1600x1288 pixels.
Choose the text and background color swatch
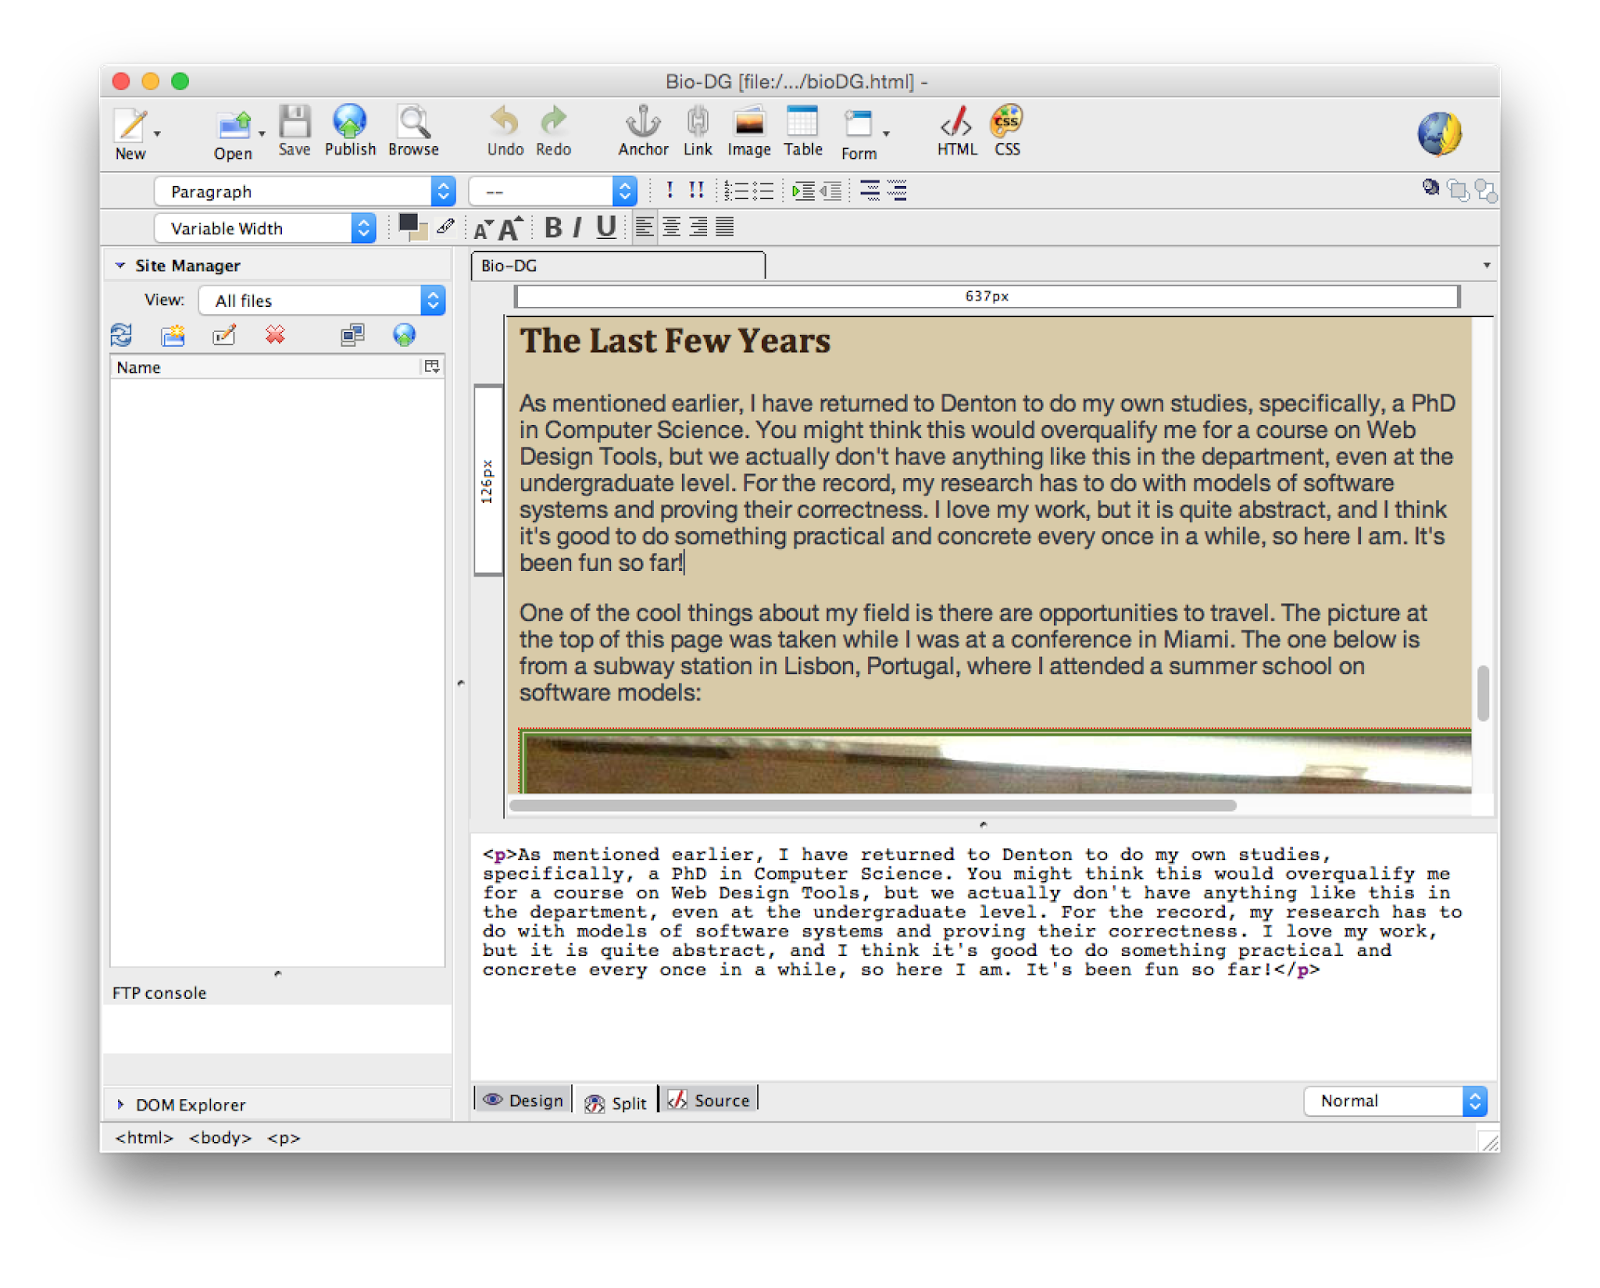pyautogui.click(x=412, y=227)
